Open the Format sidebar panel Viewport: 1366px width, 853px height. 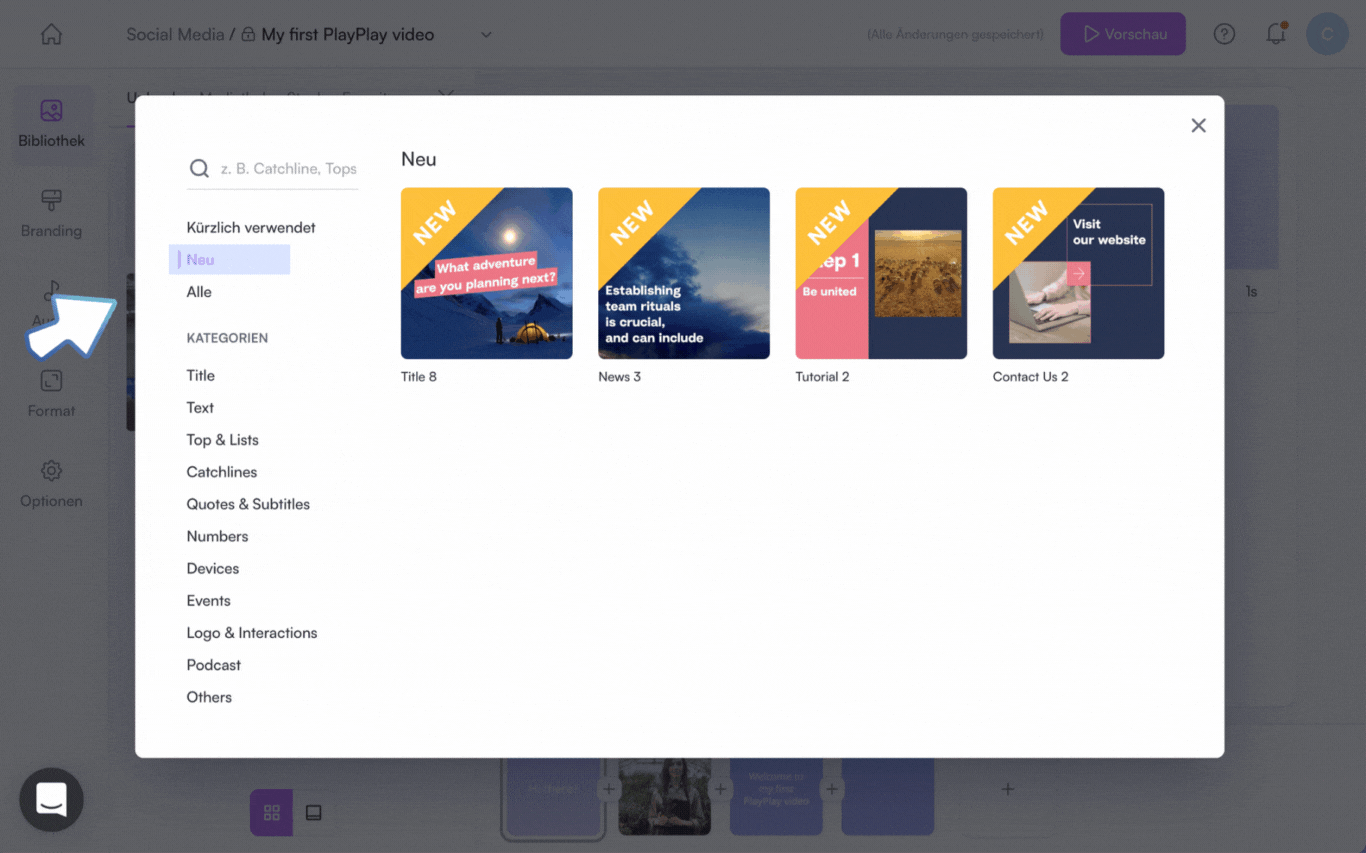pyautogui.click(x=51, y=393)
